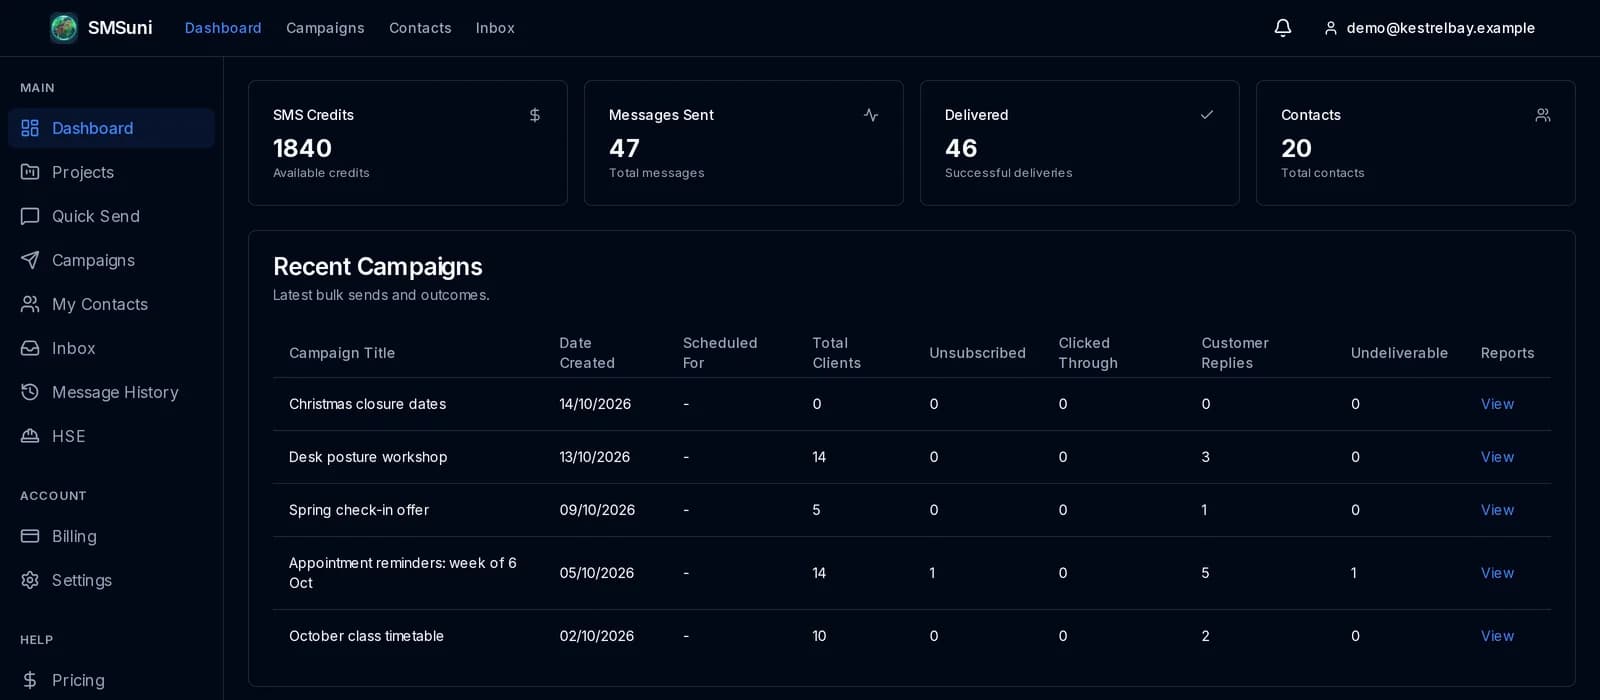1600x700 pixels.
Task: Click the Billing credit card icon
Action: (30, 536)
